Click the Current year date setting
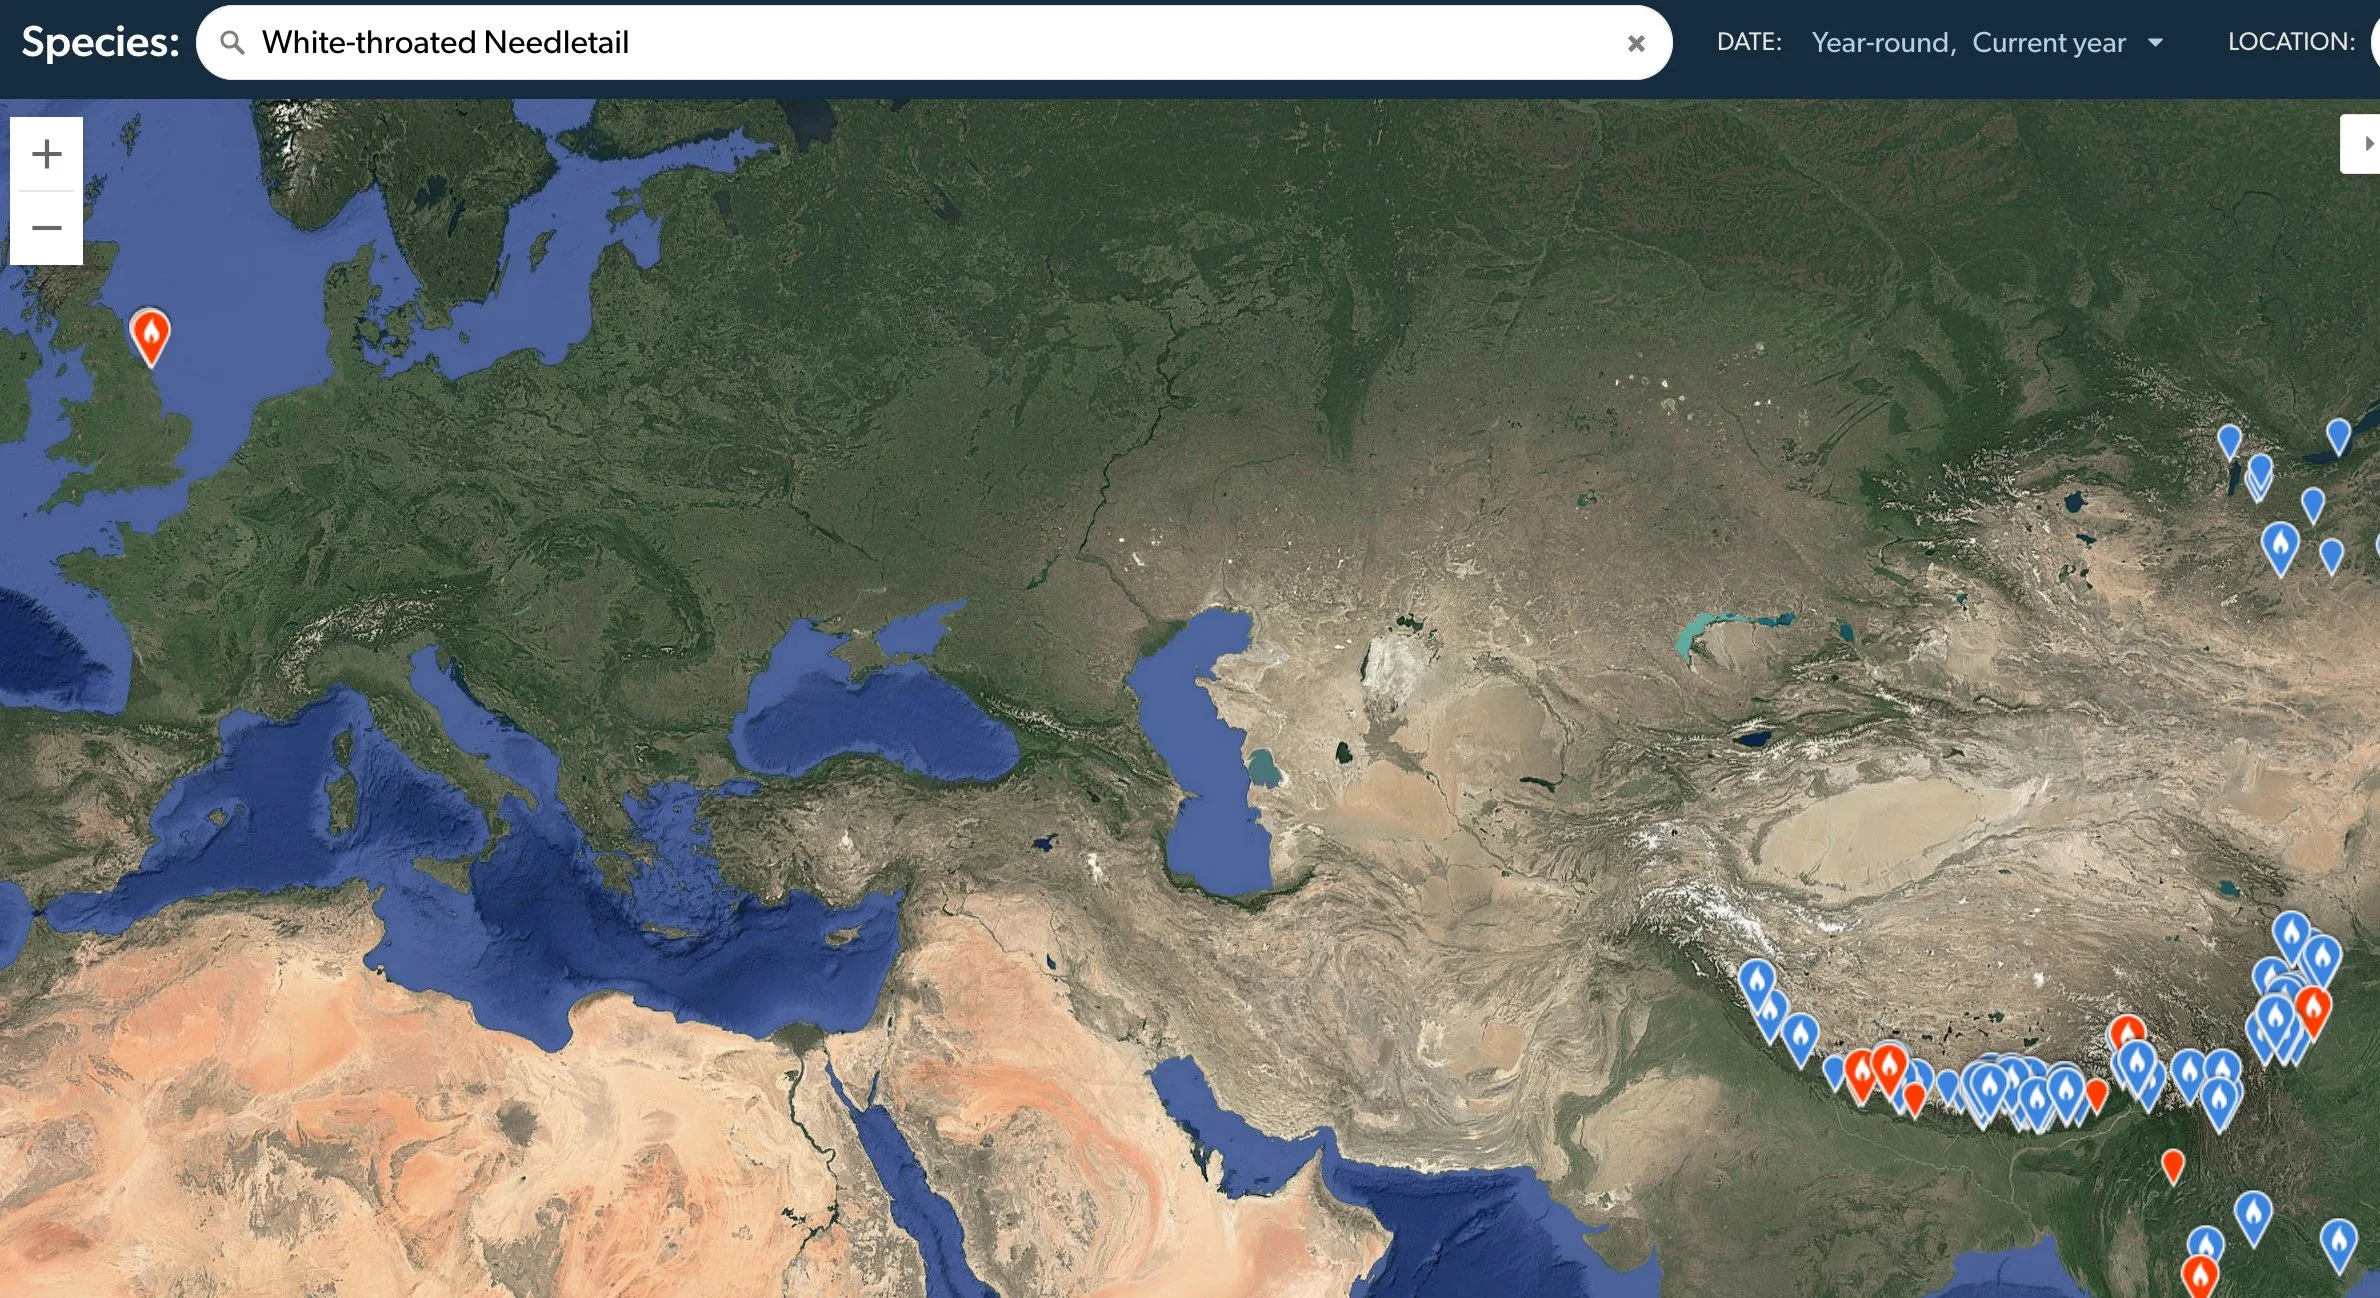Image resolution: width=2380 pixels, height=1298 pixels. [2048, 43]
